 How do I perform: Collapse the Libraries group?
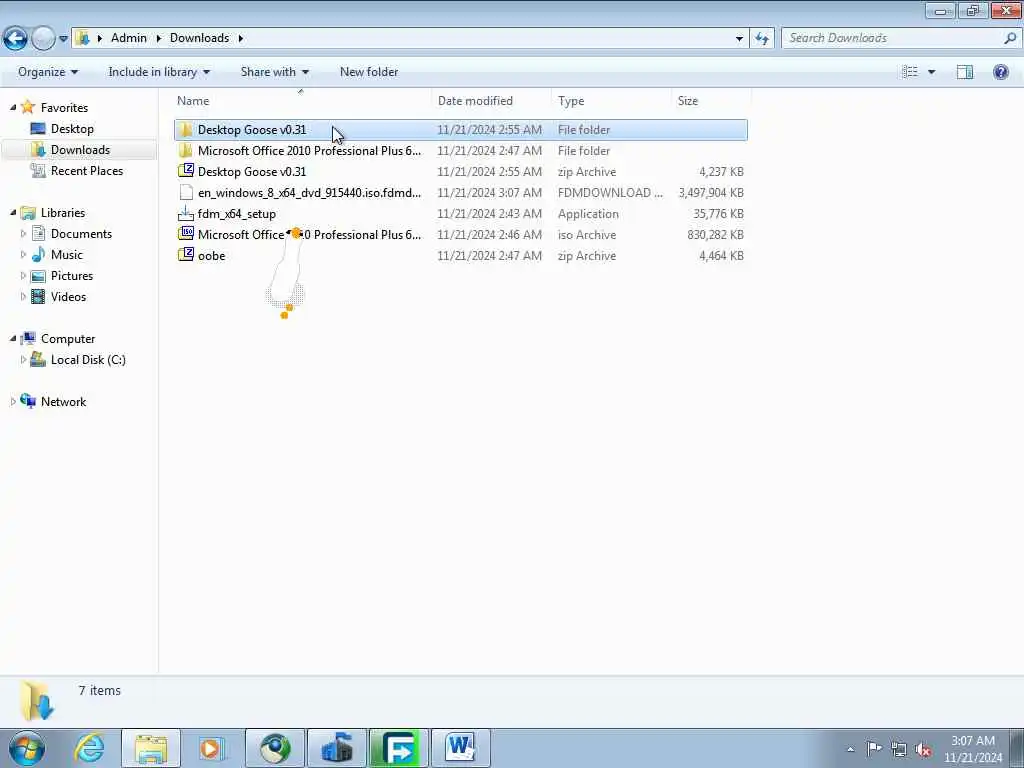click(x=12, y=212)
